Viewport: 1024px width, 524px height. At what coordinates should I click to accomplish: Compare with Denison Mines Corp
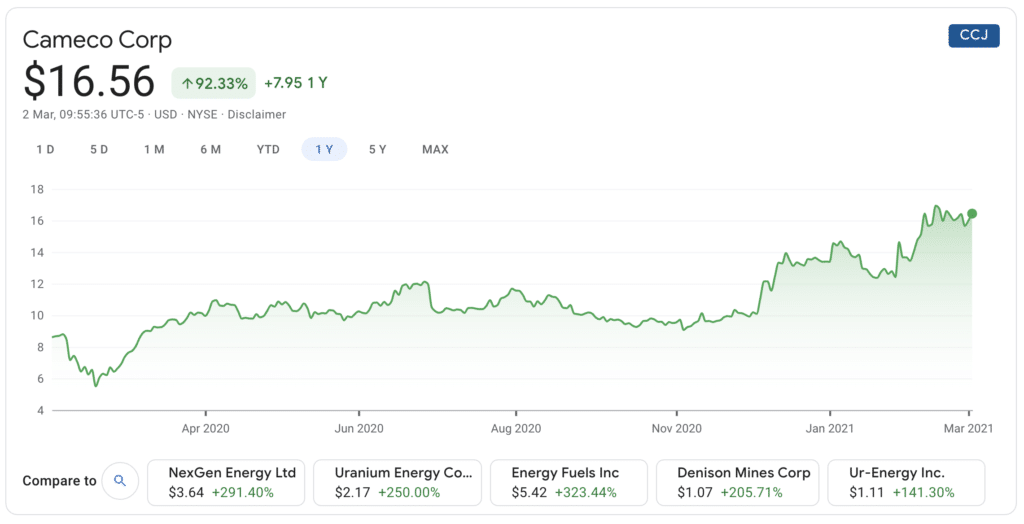[x=738, y=482]
